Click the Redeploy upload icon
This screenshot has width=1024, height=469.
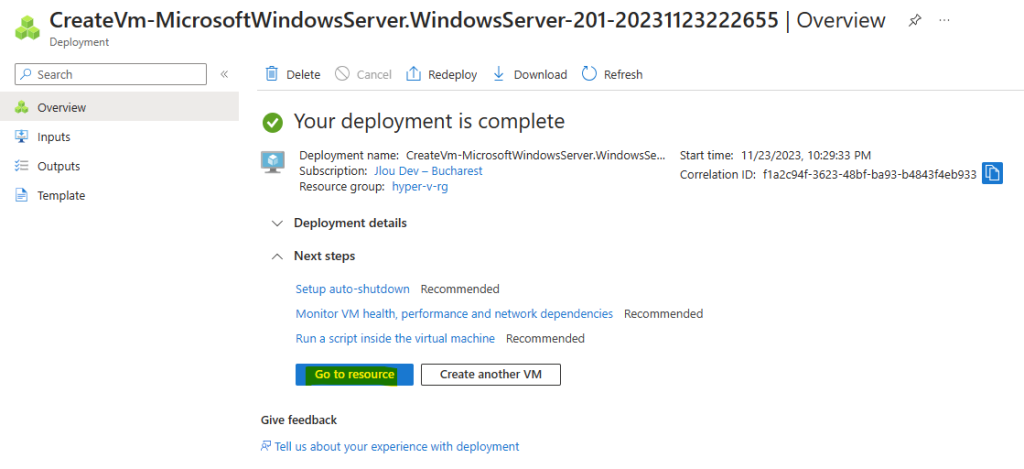(x=413, y=74)
